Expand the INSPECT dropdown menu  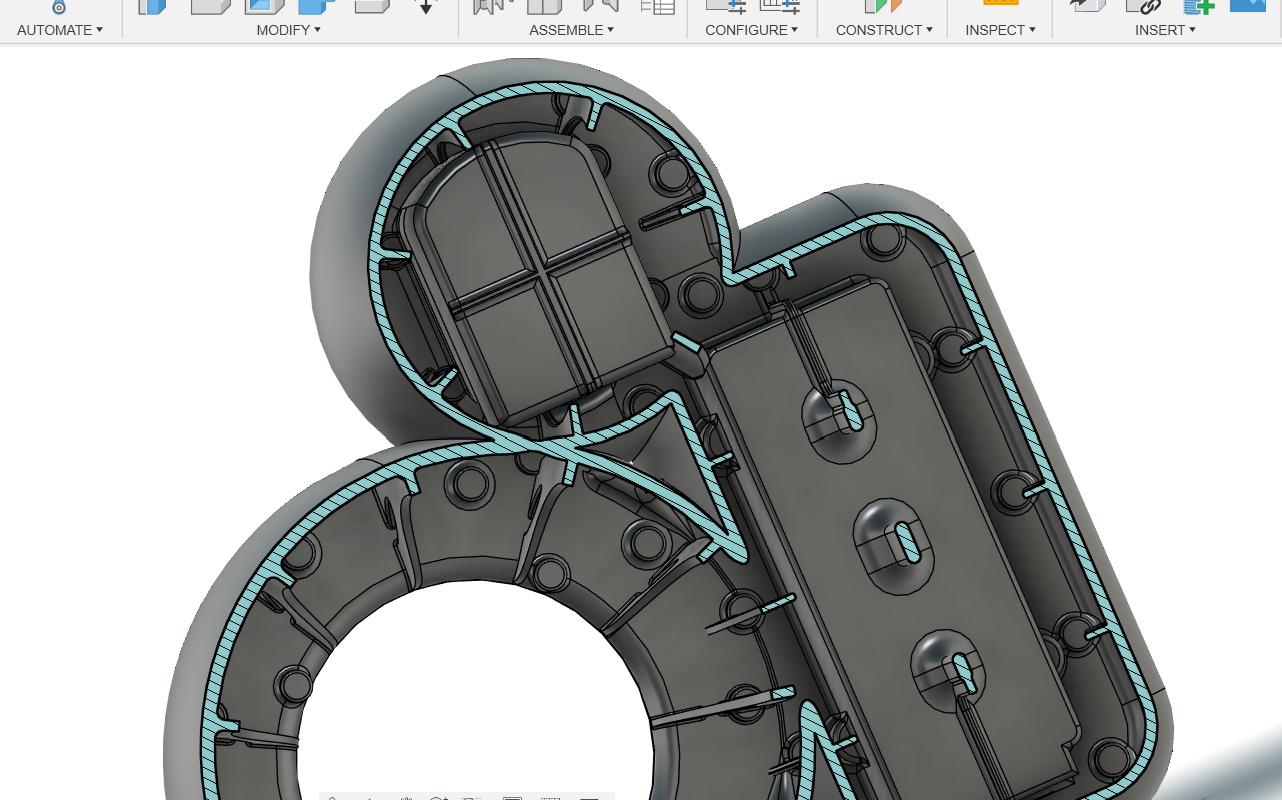pyautogui.click(x=1000, y=30)
